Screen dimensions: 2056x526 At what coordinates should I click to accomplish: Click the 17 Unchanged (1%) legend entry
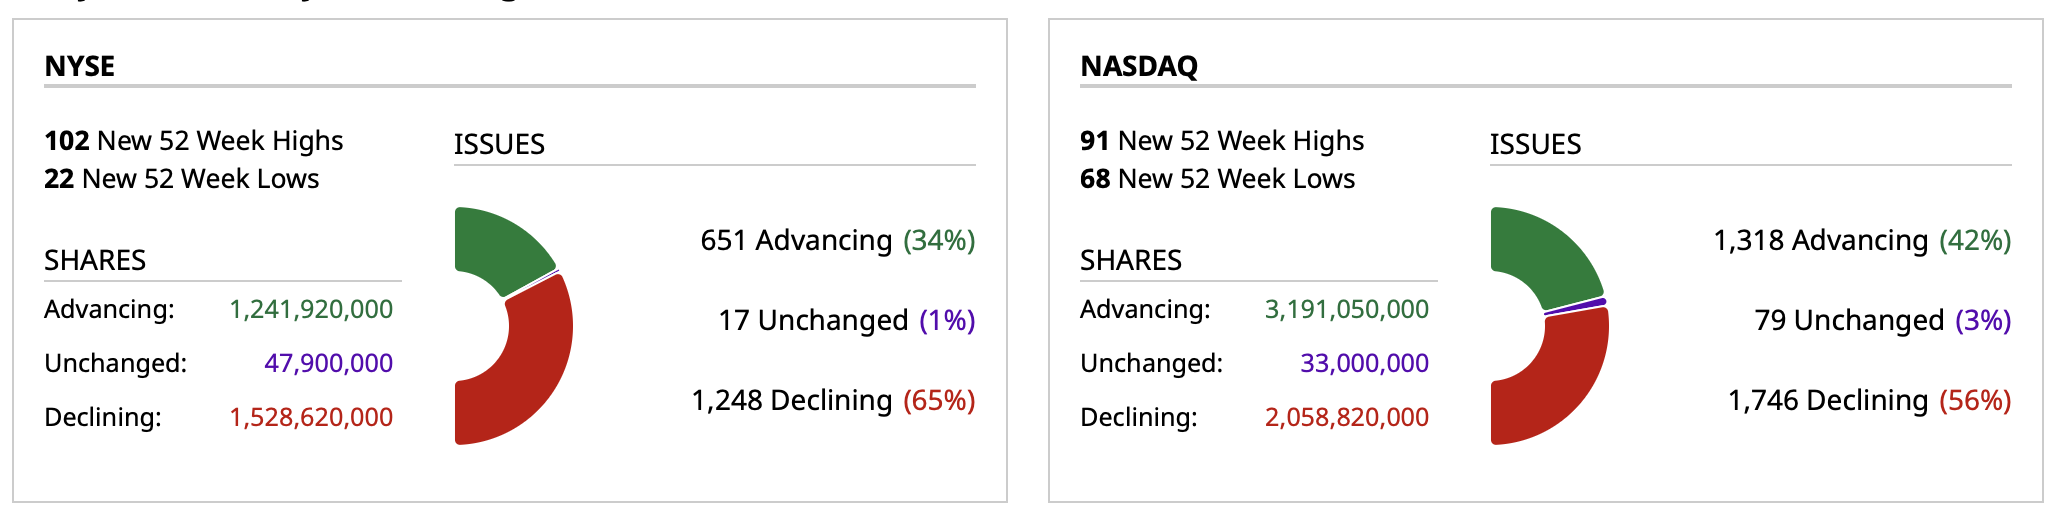click(x=846, y=321)
